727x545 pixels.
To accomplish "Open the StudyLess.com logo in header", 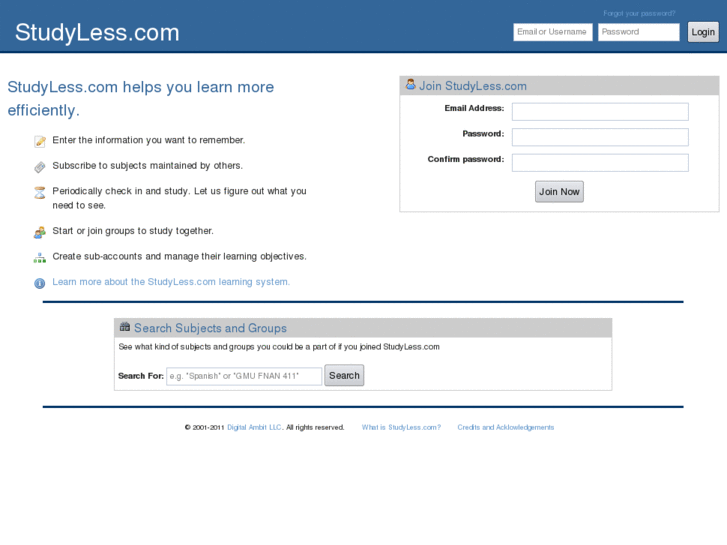I will coord(97,32).
